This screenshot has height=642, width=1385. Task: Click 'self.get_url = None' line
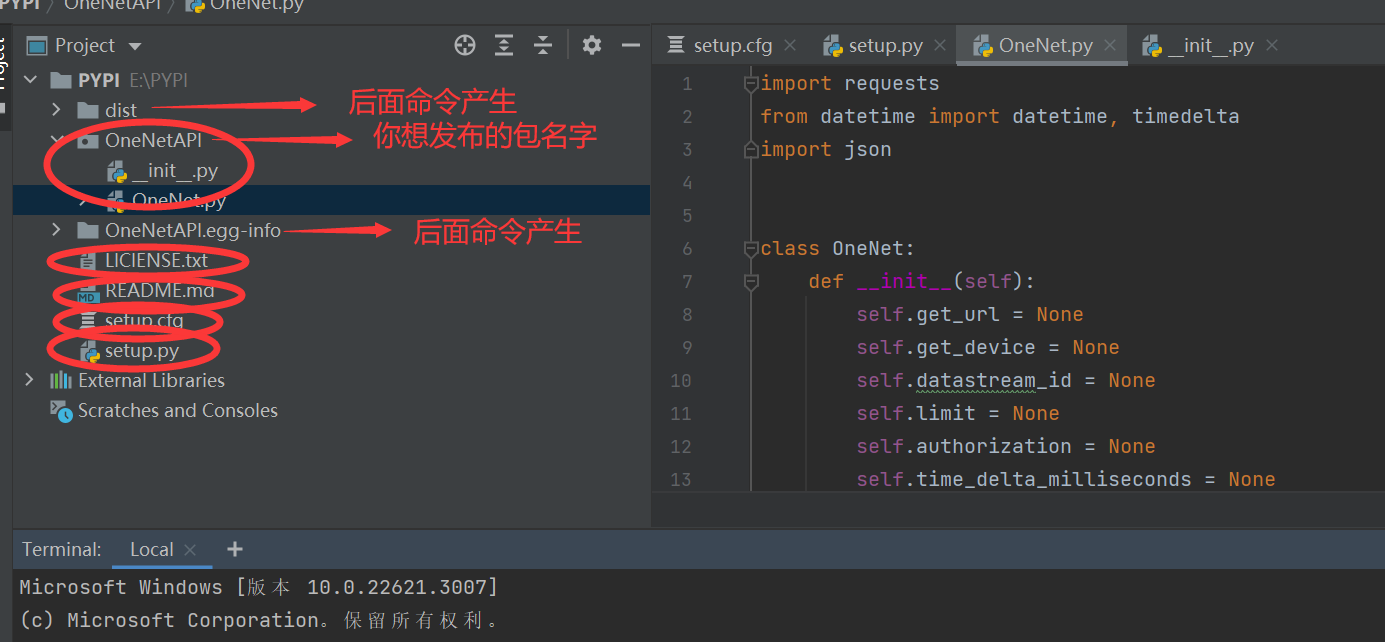click(969, 315)
